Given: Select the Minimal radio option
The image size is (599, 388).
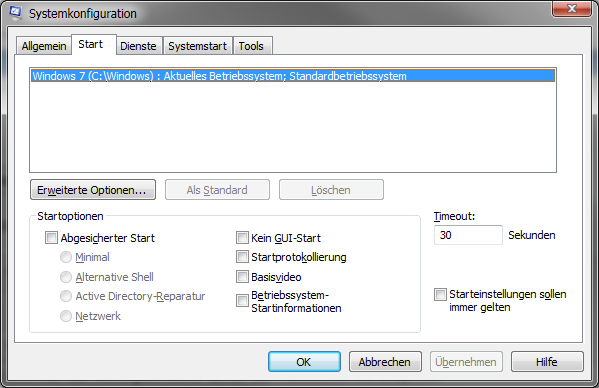Looking at the screenshot, I should (66, 257).
